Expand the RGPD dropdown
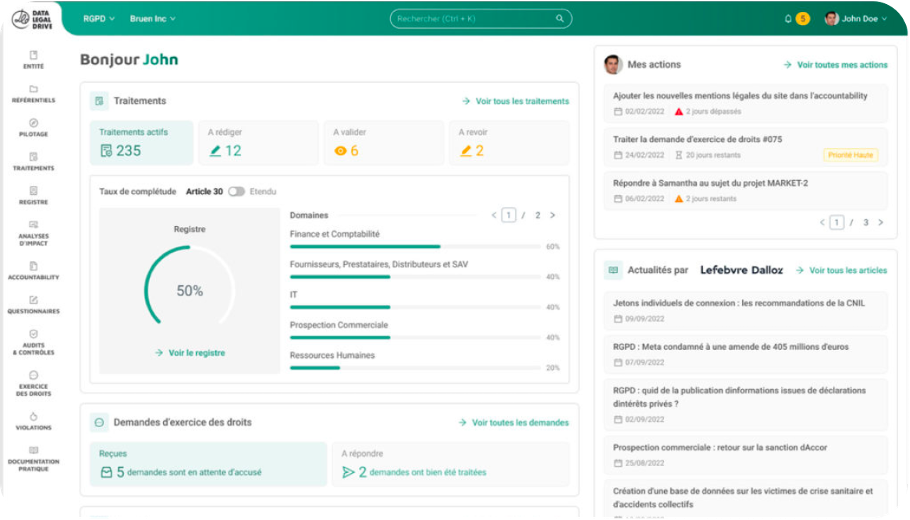 click(x=99, y=18)
